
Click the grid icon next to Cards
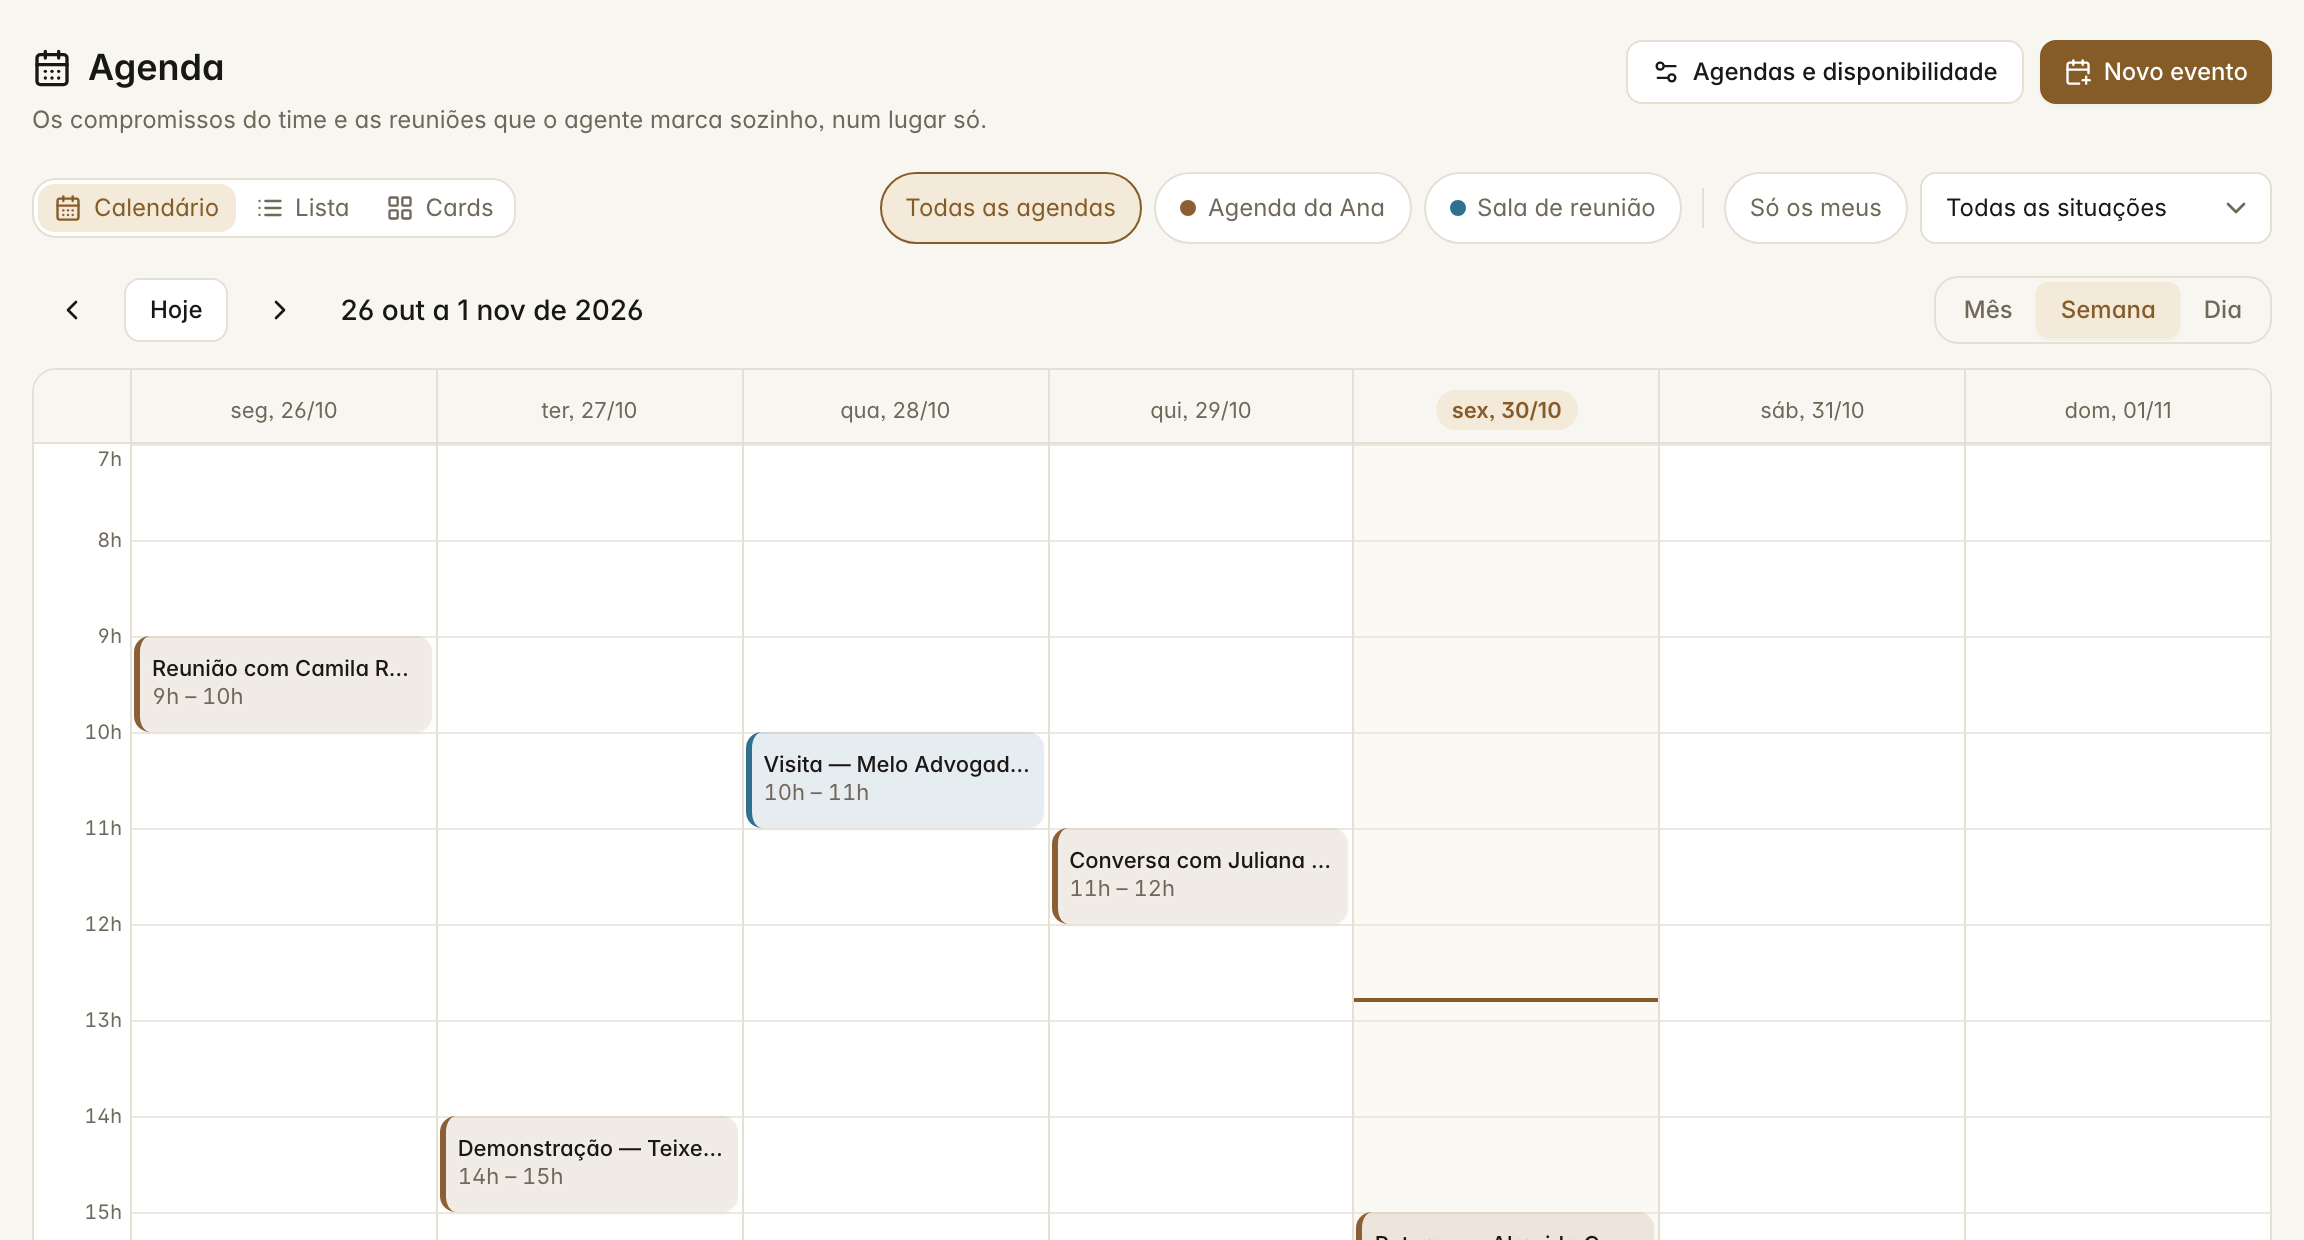[400, 208]
